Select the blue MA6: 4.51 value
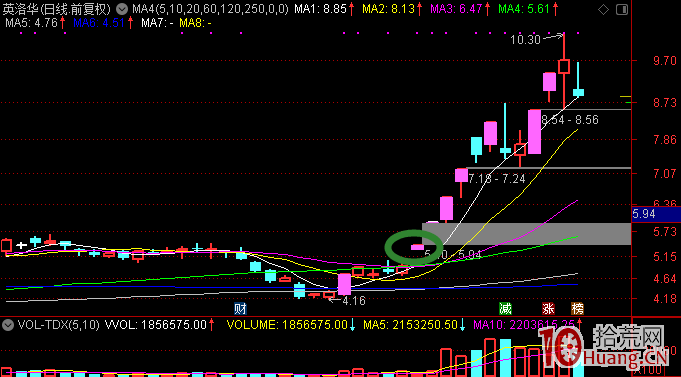 (99, 23)
